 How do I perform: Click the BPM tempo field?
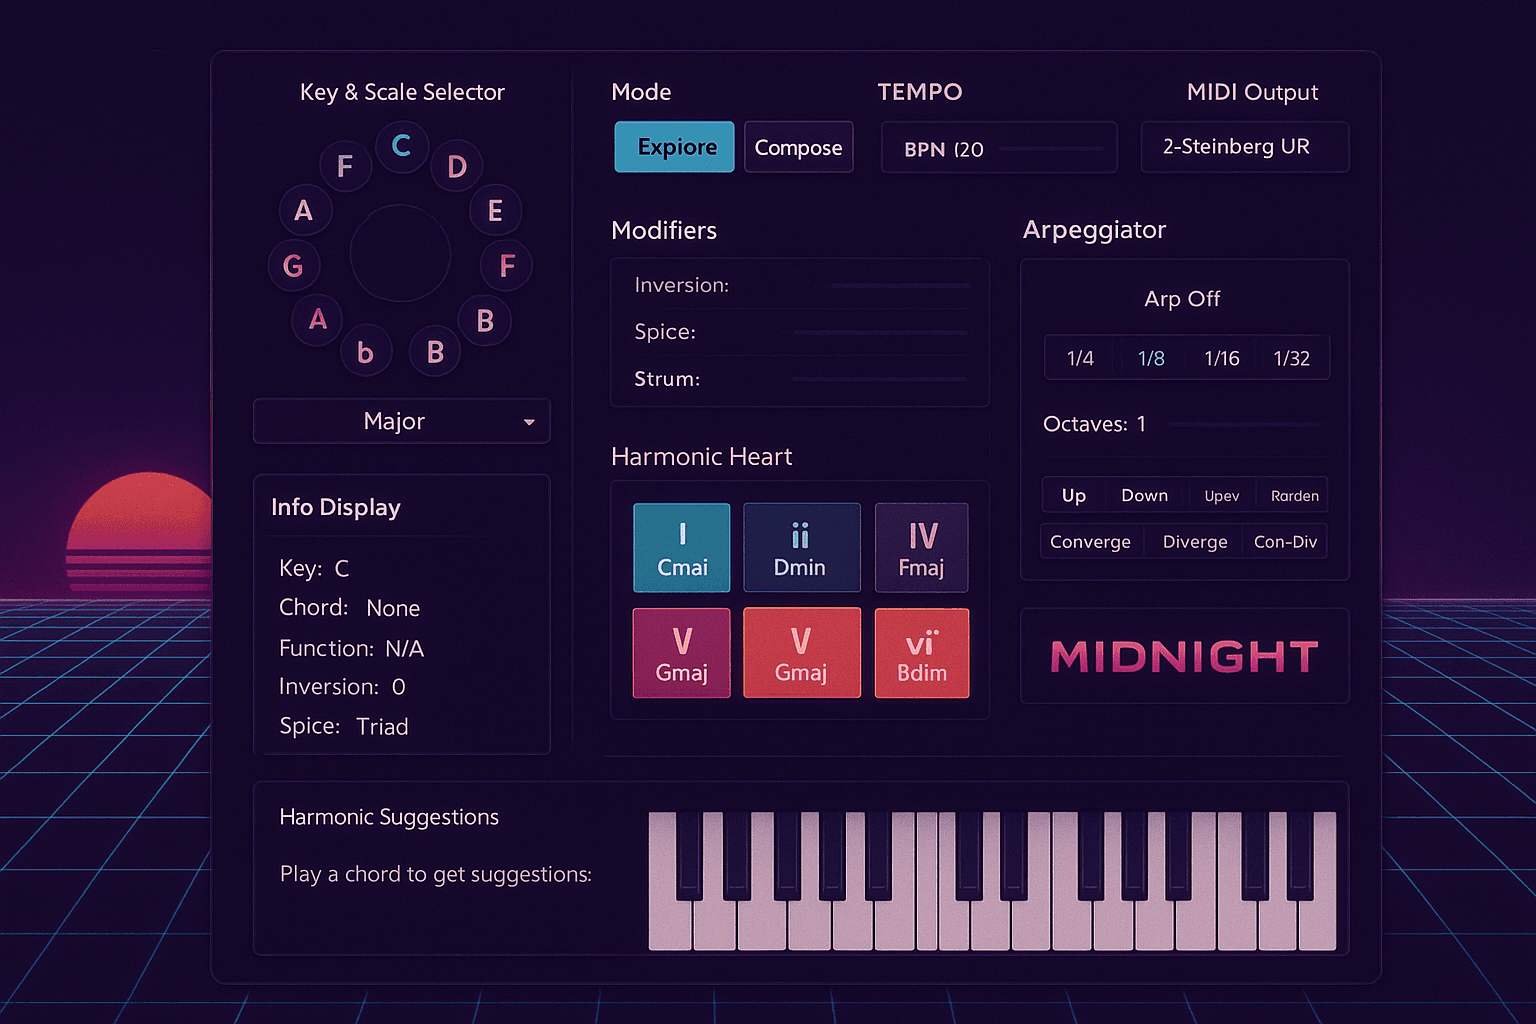998,148
